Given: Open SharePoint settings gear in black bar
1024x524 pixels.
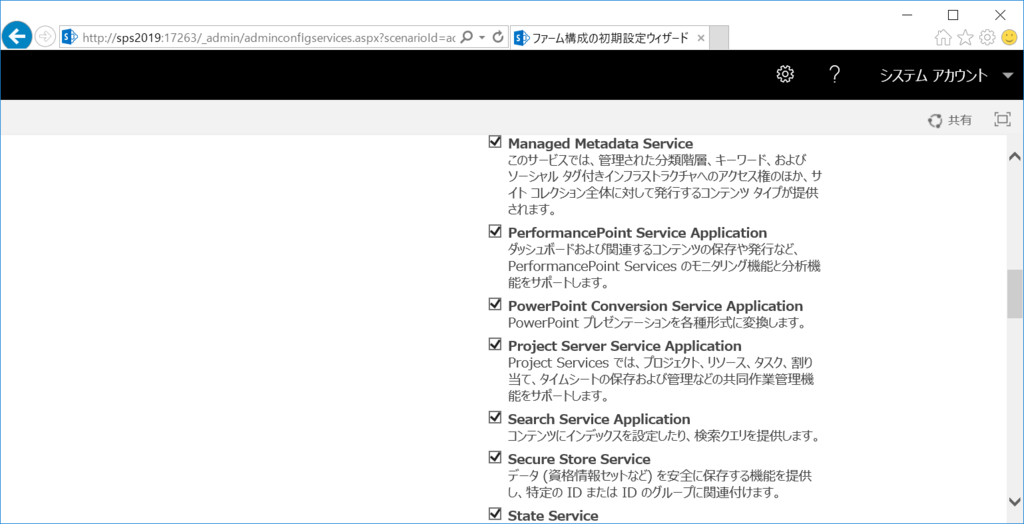Looking at the screenshot, I should coord(784,74).
